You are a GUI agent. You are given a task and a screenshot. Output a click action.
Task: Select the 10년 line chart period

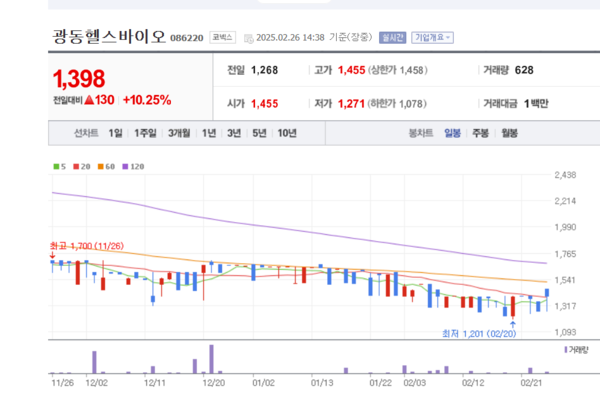point(287,133)
